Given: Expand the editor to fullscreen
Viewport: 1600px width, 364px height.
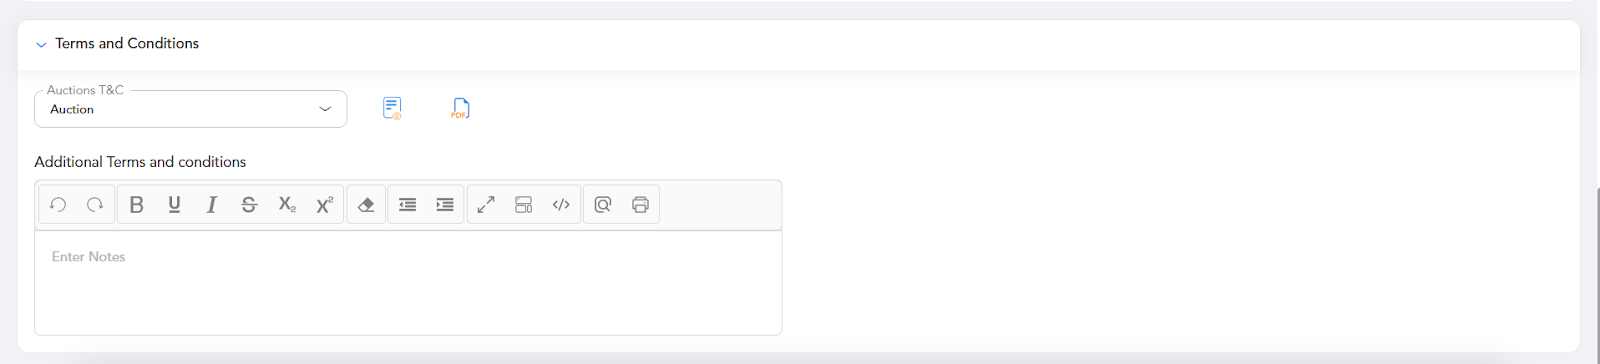Looking at the screenshot, I should coord(486,205).
